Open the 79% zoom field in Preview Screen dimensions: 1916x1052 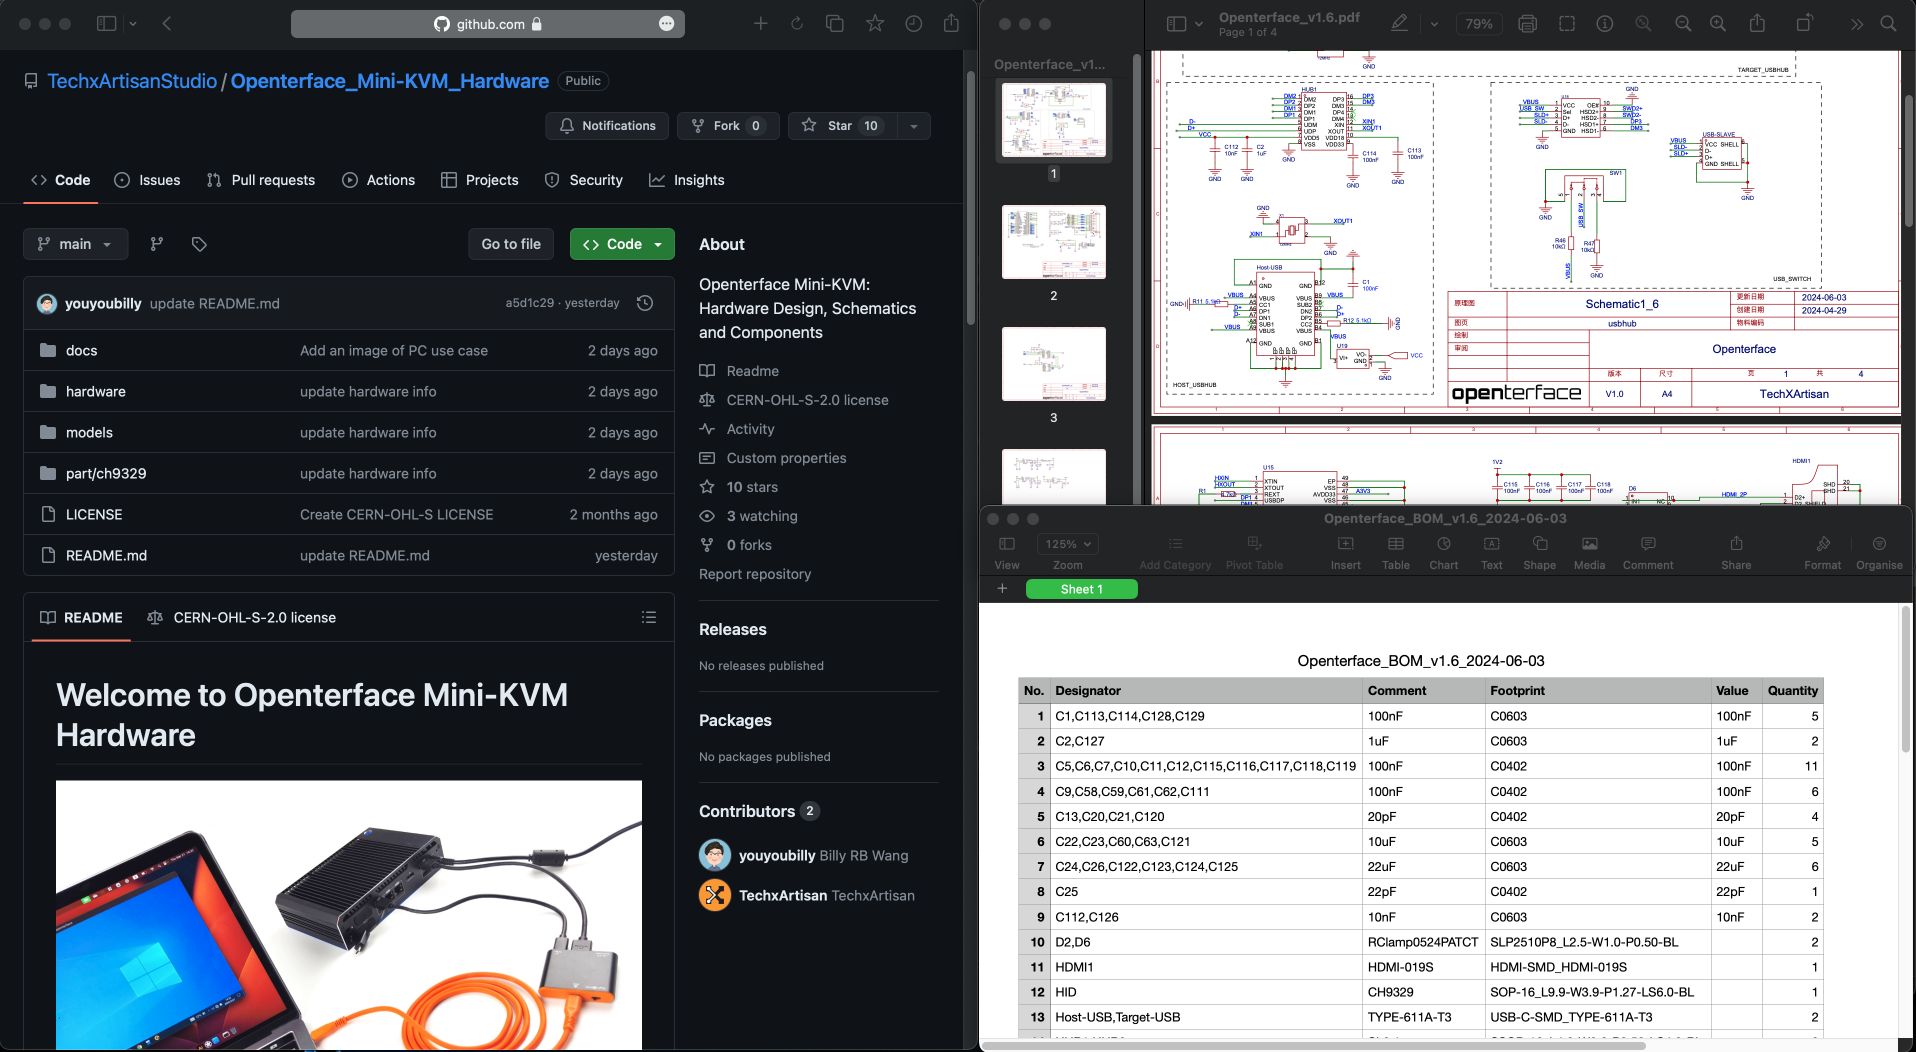tap(1478, 24)
